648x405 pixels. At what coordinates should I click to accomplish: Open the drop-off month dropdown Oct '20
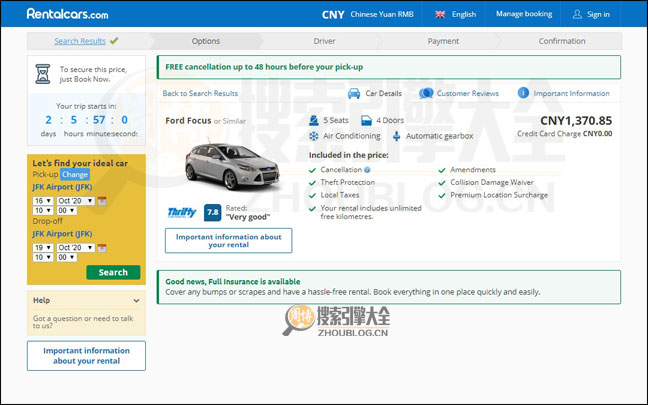pos(76,248)
